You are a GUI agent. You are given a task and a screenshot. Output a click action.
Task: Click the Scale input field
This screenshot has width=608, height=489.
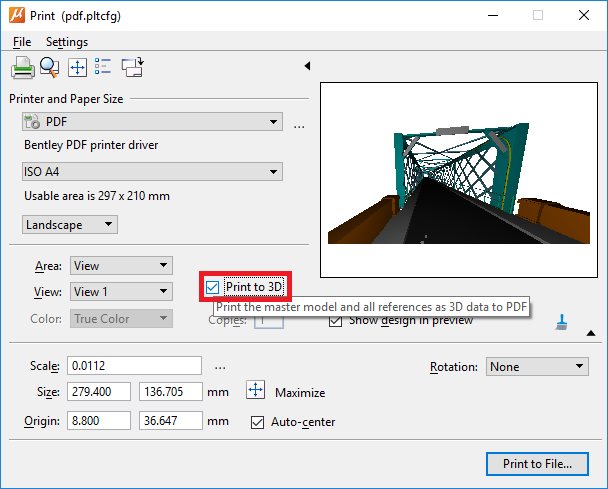(134, 367)
